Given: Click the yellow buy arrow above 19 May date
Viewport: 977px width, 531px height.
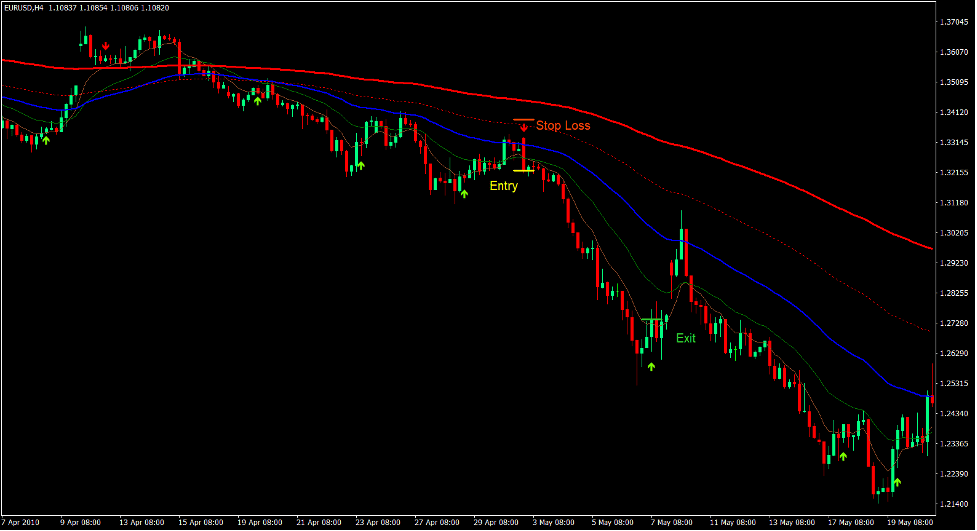Looking at the screenshot, I should coord(896,483).
